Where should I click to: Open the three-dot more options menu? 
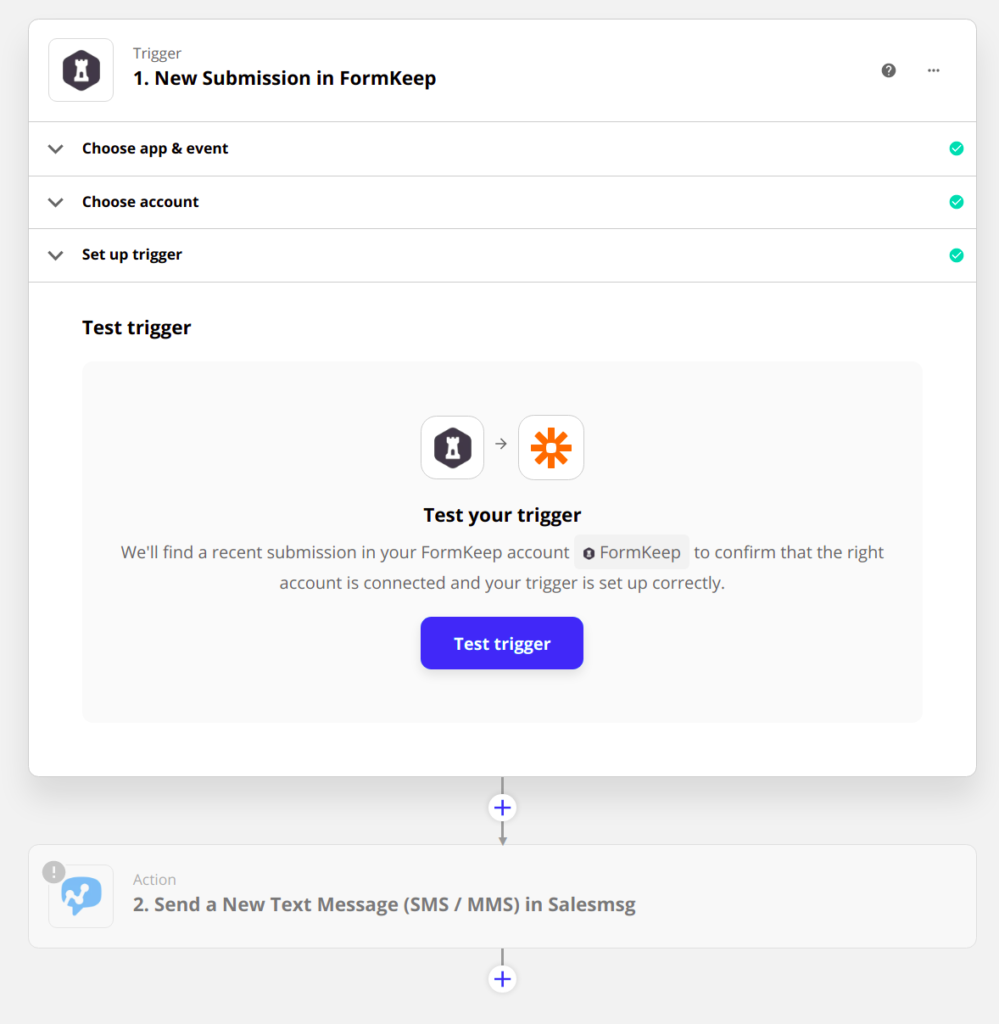click(x=933, y=70)
